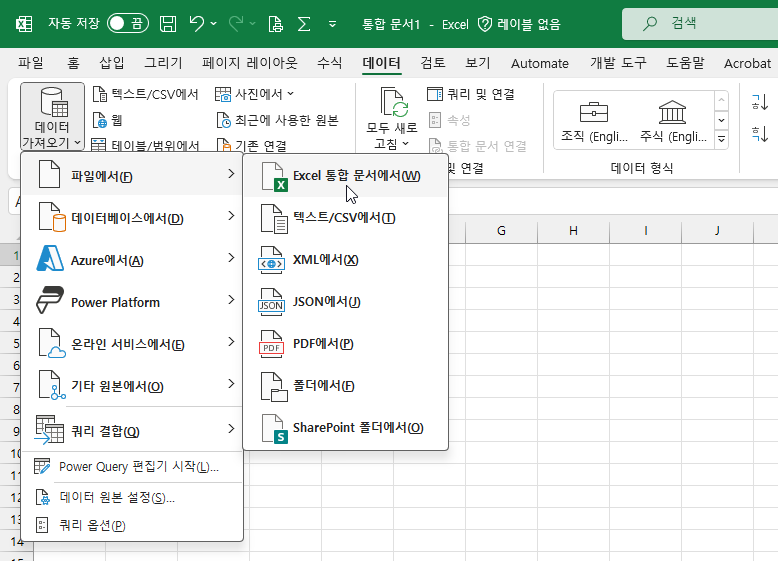Choose PDF에서 import option

tap(345, 344)
